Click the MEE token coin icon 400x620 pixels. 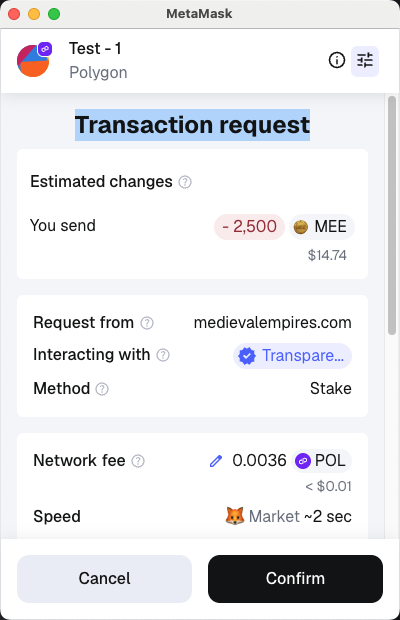click(x=301, y=227)
